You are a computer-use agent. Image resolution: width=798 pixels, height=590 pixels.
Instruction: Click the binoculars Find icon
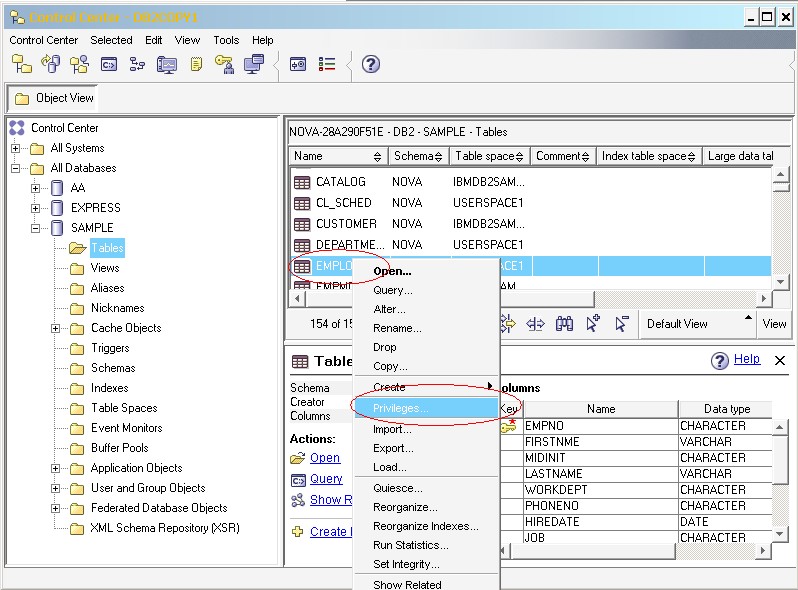[564, 324]
